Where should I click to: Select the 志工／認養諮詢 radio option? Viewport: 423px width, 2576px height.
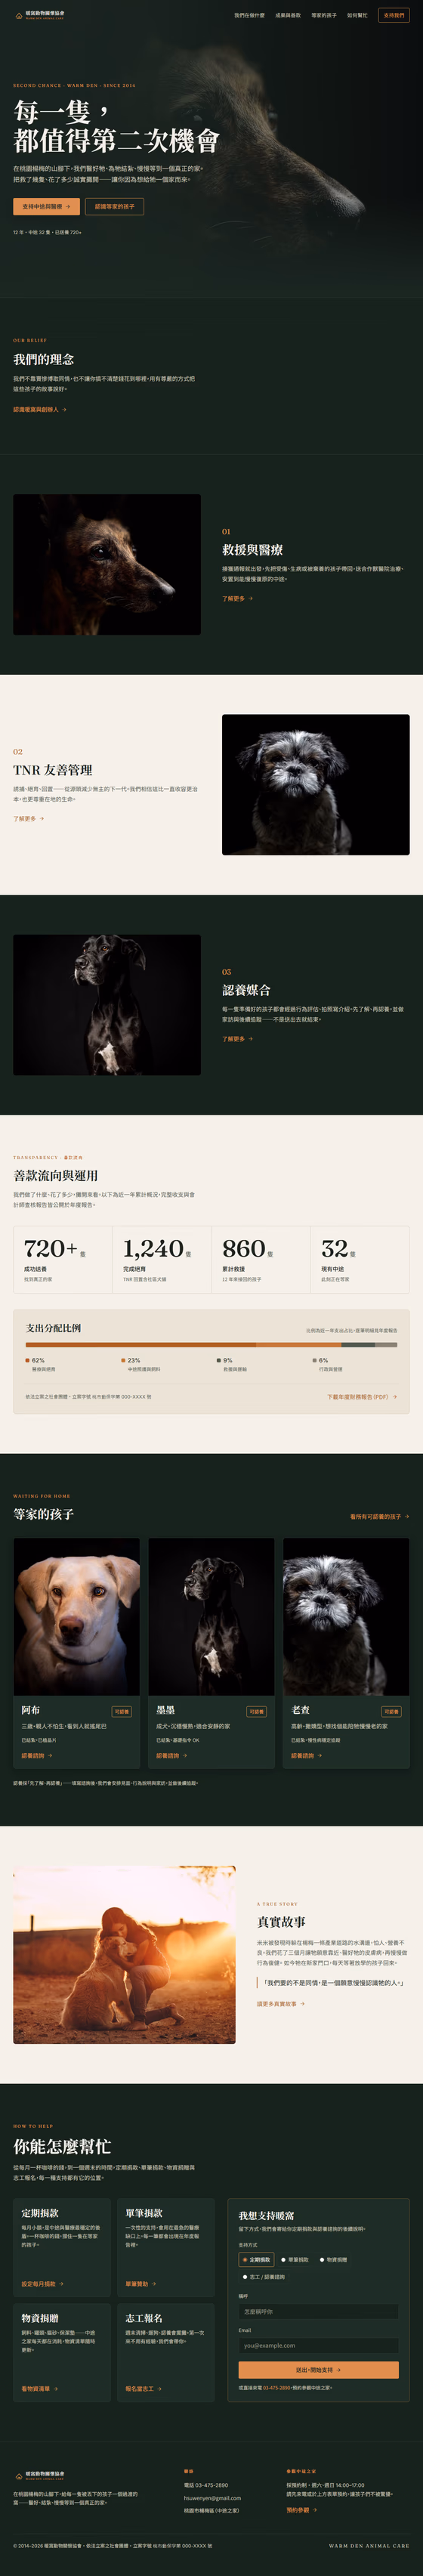coord(264,2277)
